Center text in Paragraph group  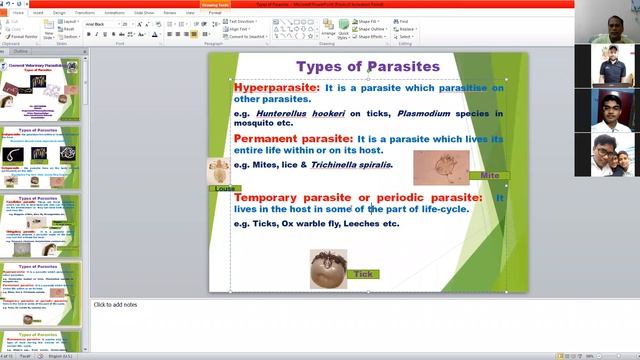point(178,34)
